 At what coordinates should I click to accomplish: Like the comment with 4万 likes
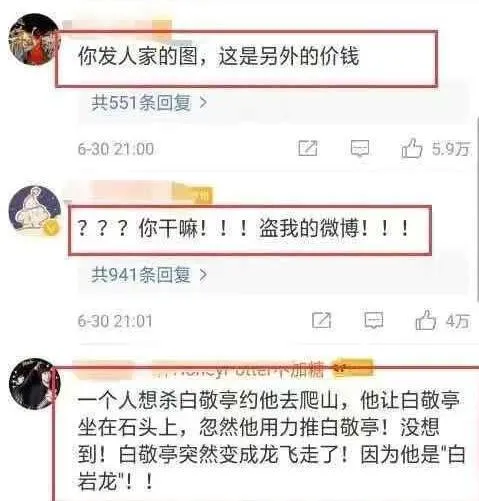pyautogui.click(x=425, y=320)
